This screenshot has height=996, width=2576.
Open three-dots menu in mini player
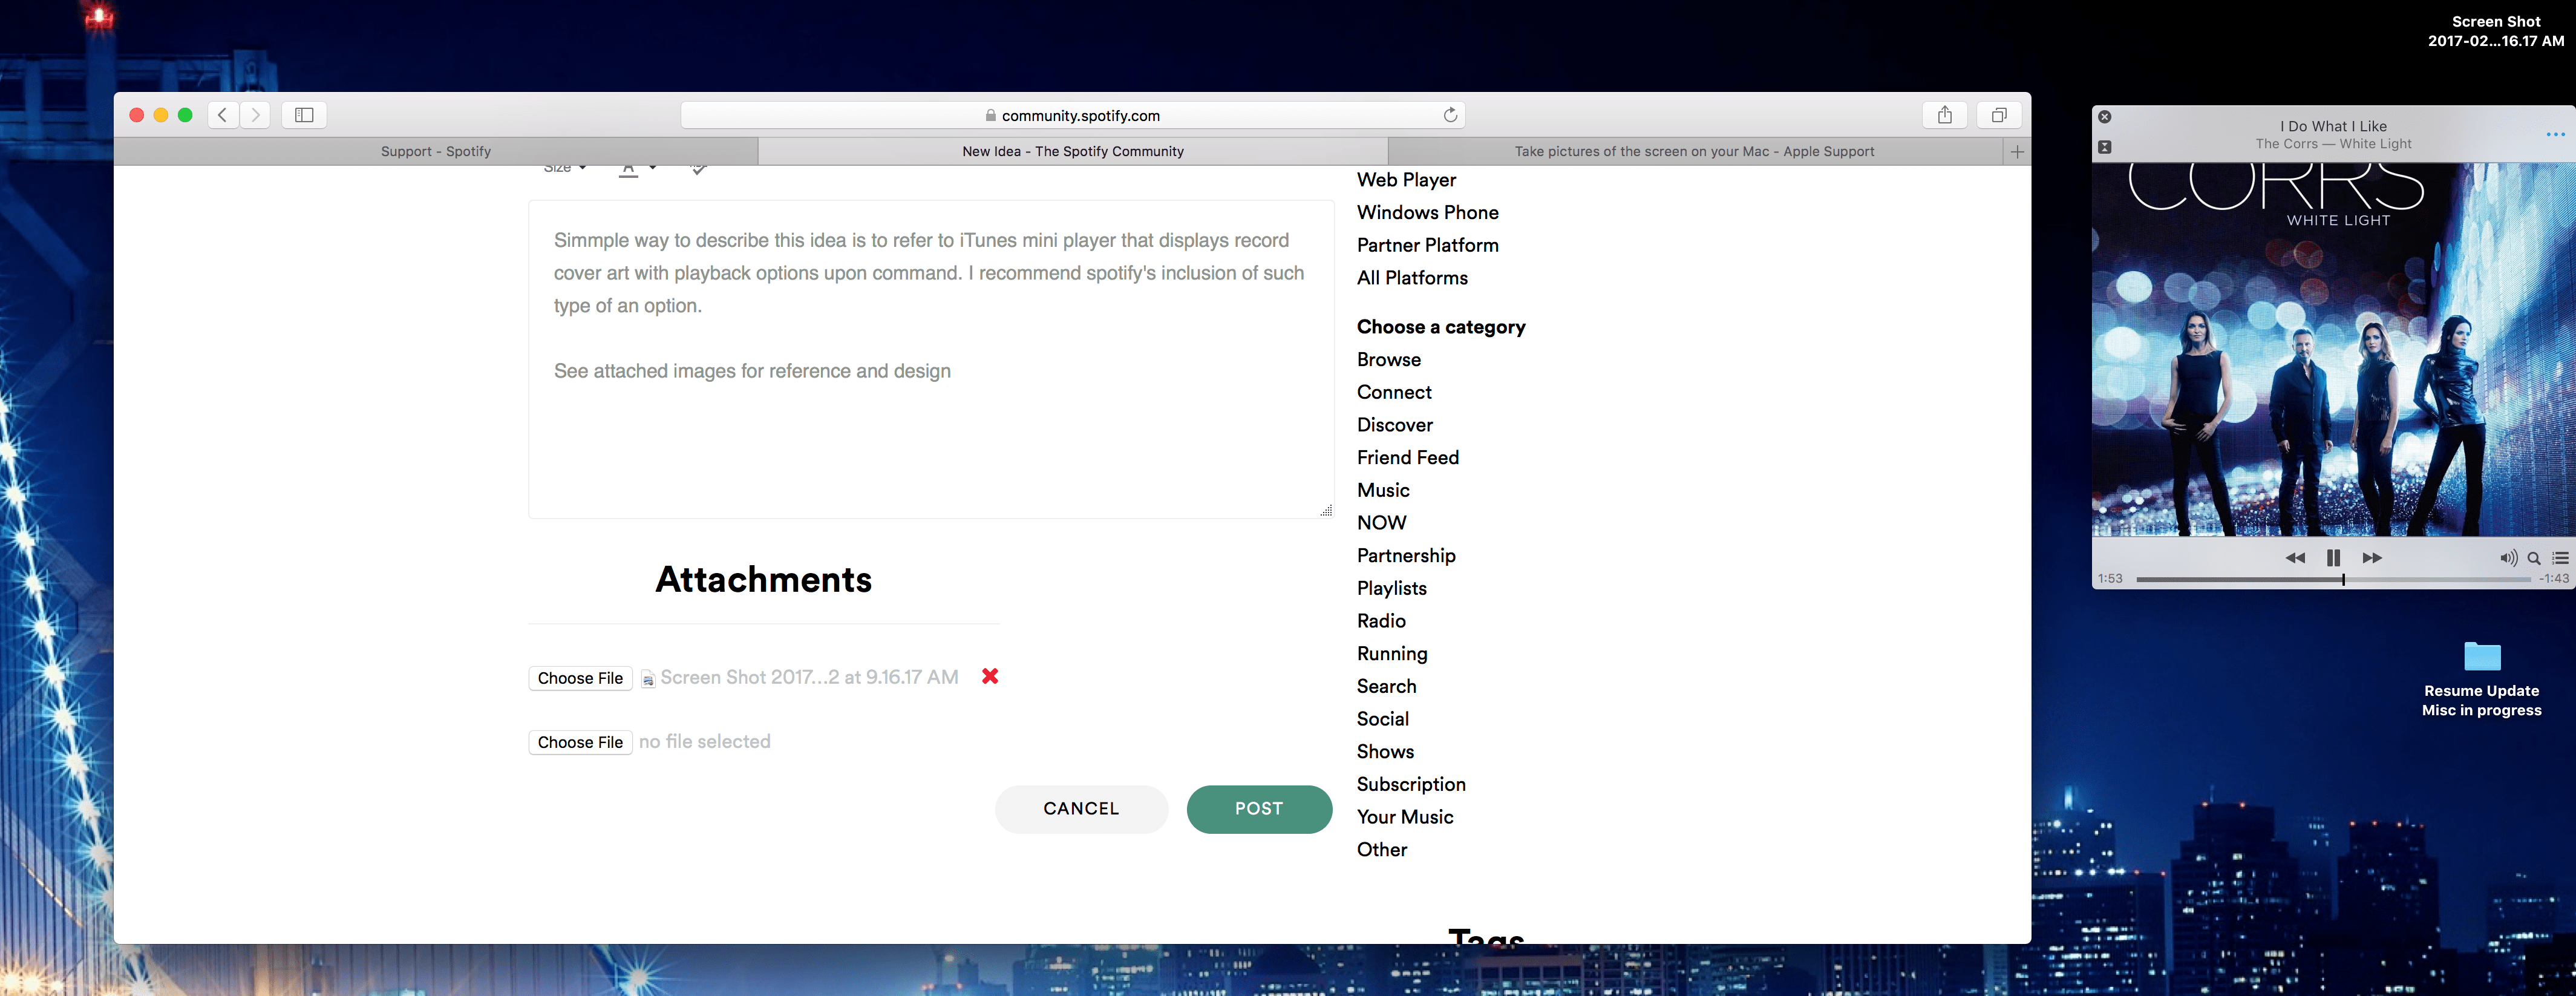point(2555,134)
